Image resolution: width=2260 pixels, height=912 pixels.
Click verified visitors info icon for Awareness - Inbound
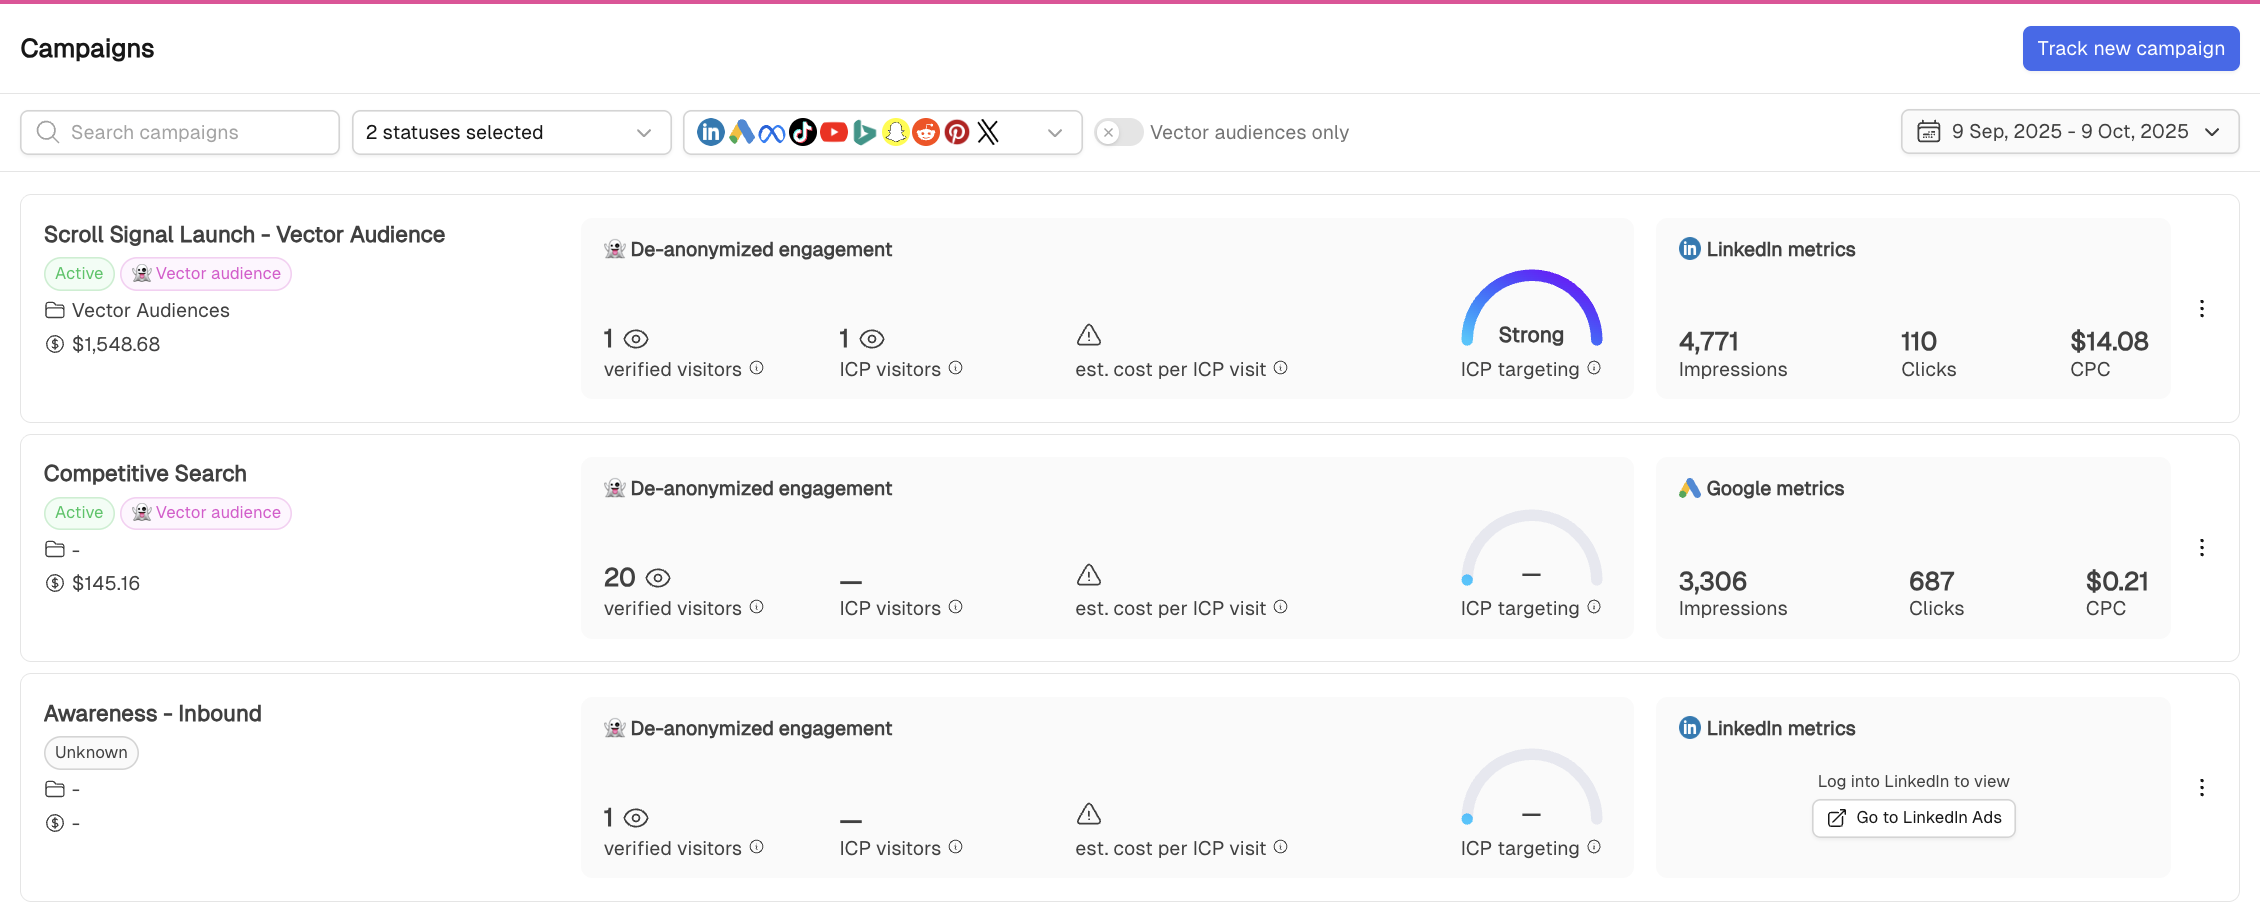[757, 847]
